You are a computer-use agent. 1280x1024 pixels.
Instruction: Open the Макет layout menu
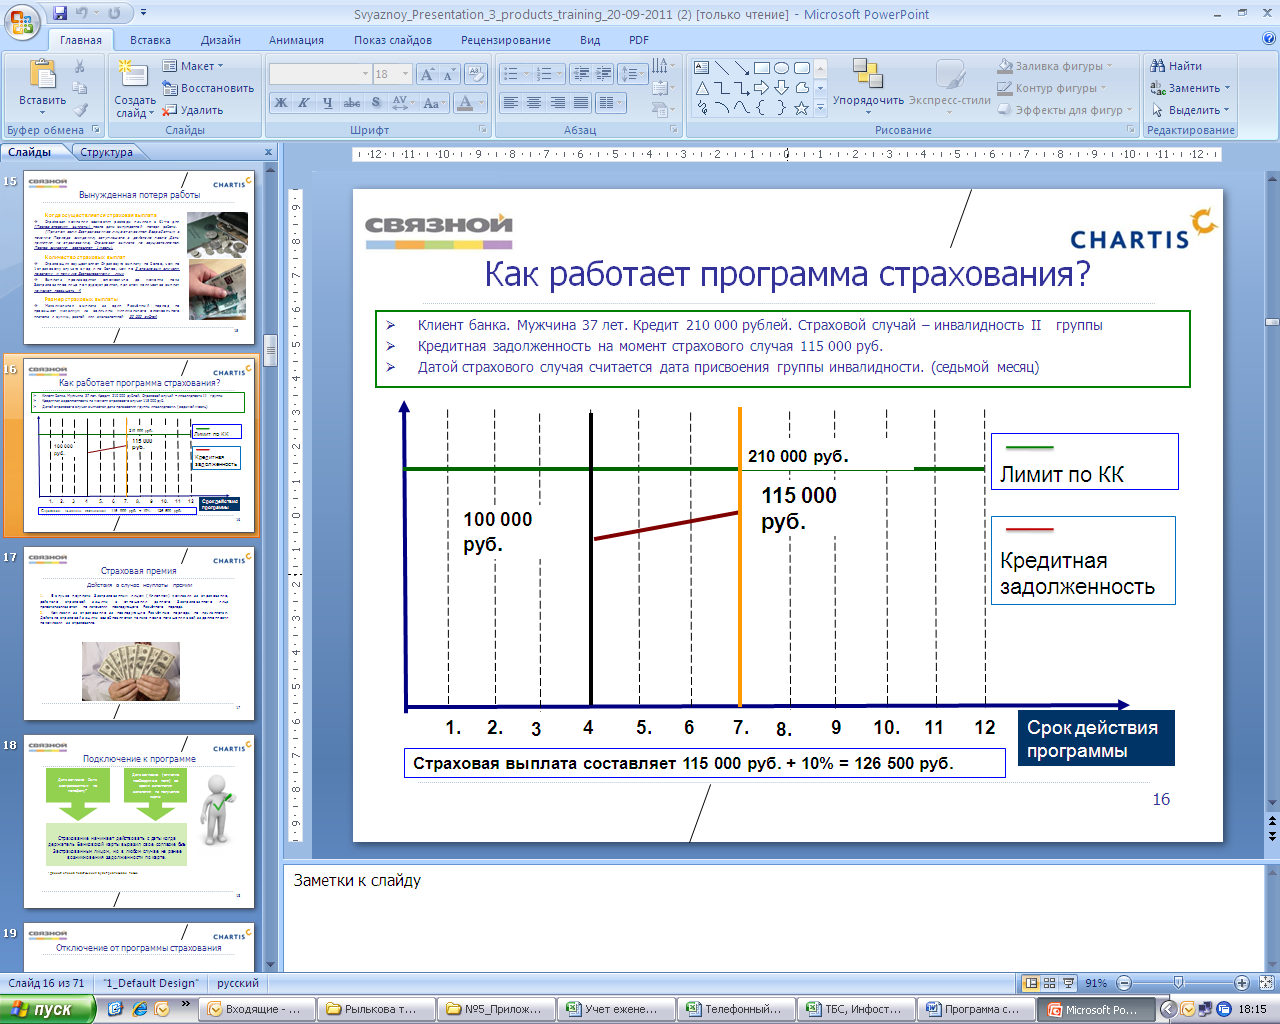pos(193,66)
